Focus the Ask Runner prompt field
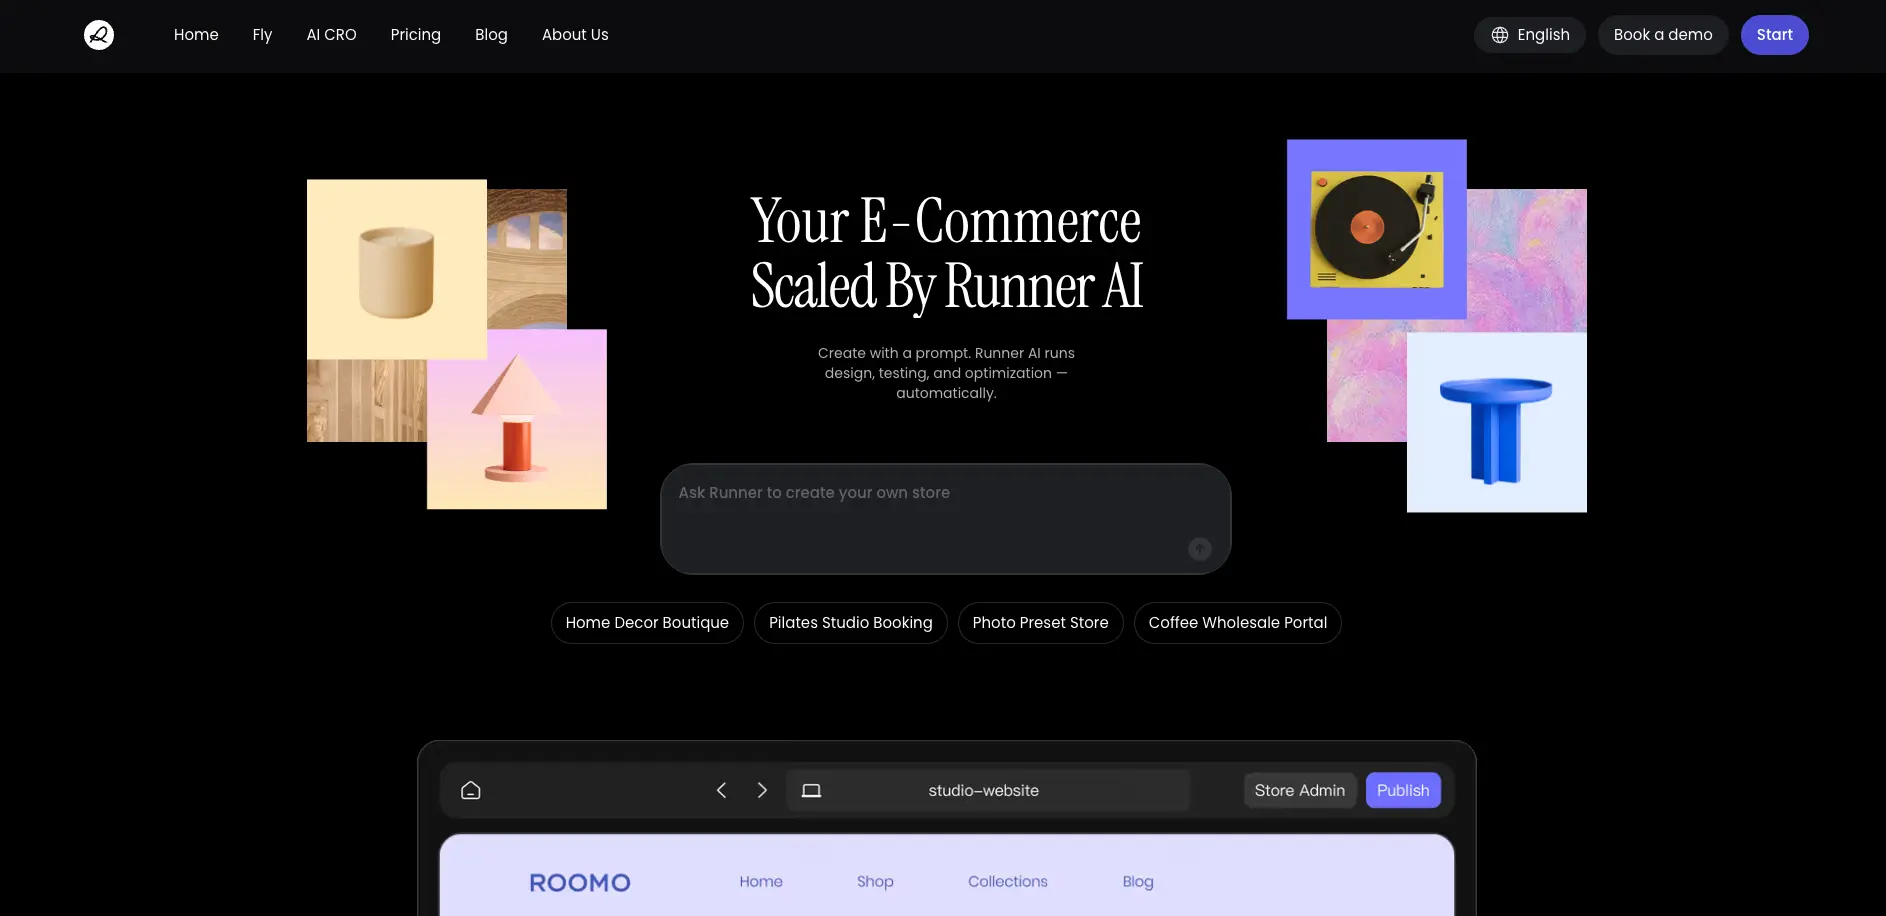The image size is (1886, 916). click(945, 519)
